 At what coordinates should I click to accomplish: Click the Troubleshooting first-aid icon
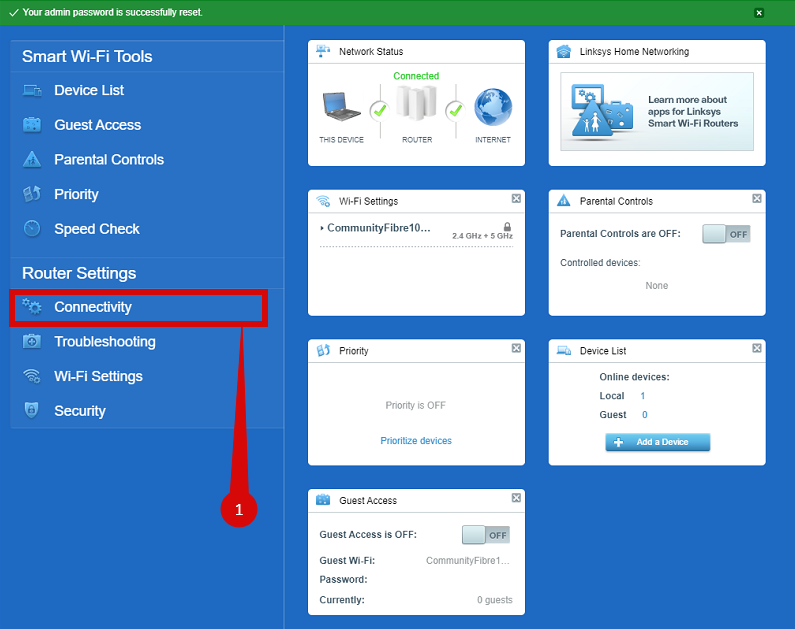click(x=32, y=342)
